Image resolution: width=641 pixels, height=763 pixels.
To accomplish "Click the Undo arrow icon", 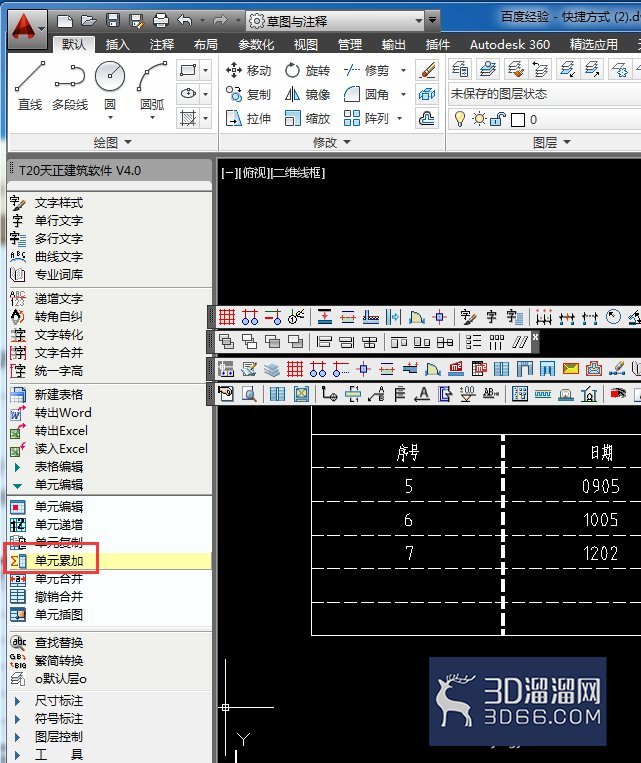I will [185, 20].
